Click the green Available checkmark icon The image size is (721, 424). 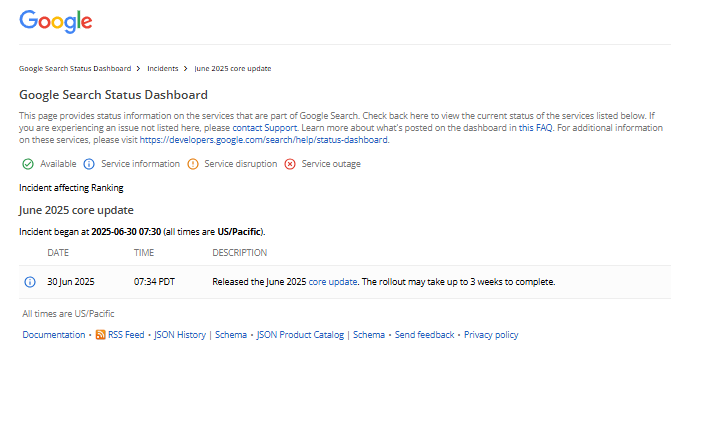coord(28,164)
